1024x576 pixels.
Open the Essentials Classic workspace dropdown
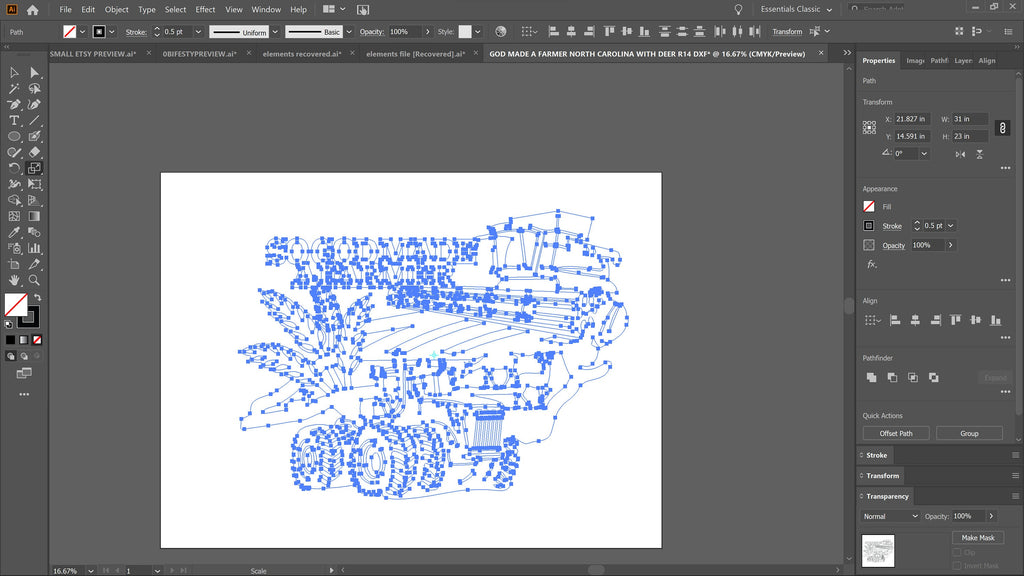[796, 9]
